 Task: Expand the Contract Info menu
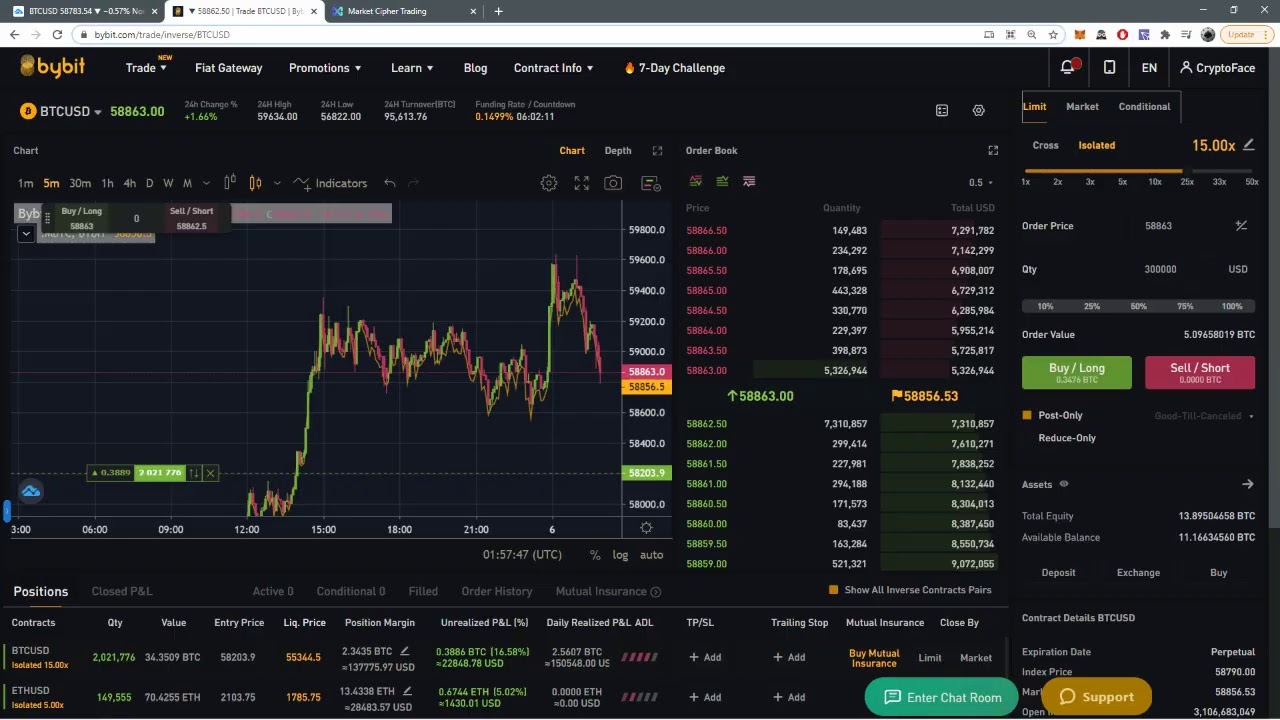coord(553,68)
